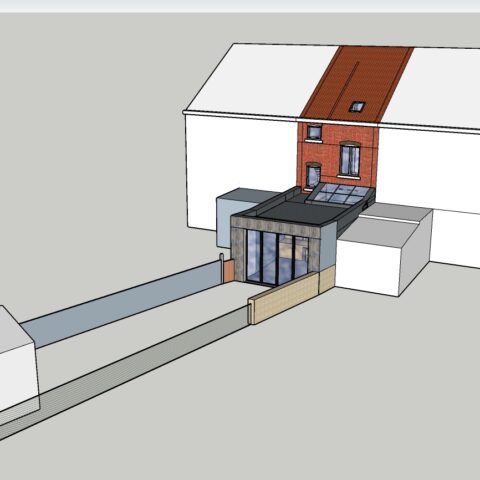Select the tall double window on brick facade
The image size is (480, 480).
point(350,160)
